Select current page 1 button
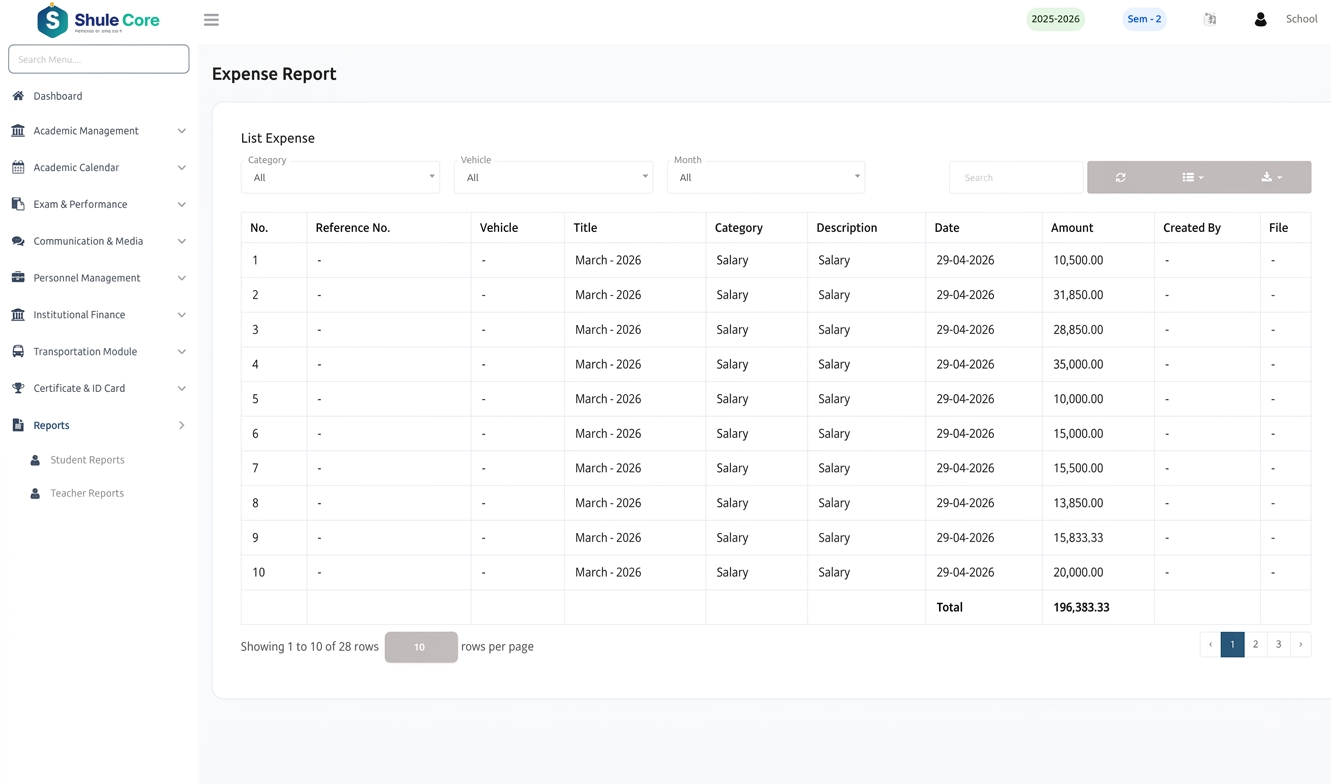 pyautogui.click(x=1232, y=645)
